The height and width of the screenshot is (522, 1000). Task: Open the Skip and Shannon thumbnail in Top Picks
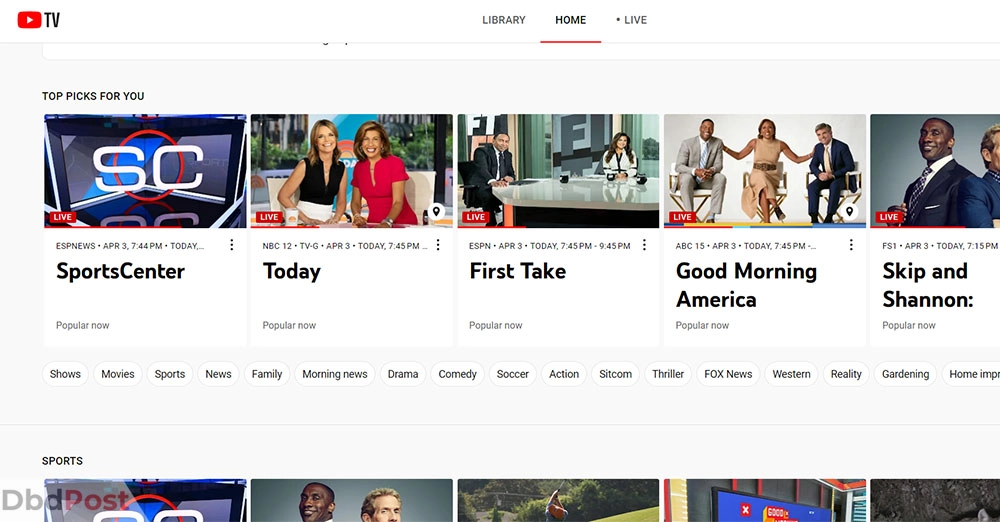935,171
